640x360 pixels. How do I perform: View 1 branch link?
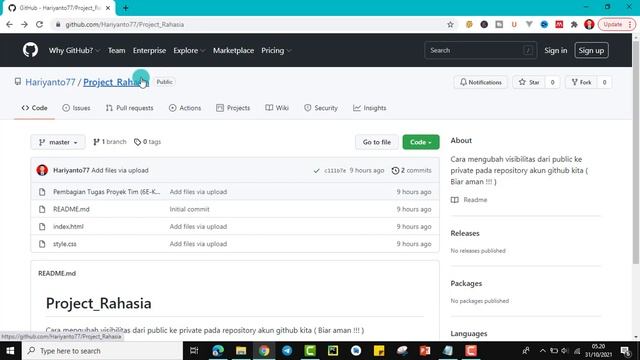click(x=110, y=142)
